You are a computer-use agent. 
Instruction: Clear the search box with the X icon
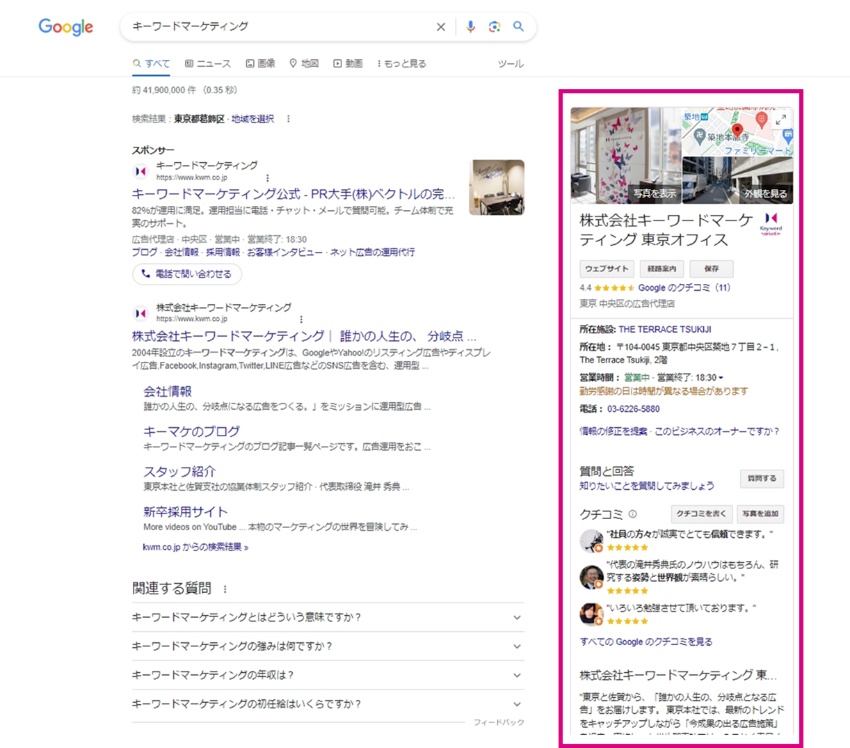[x=441, y=27]
